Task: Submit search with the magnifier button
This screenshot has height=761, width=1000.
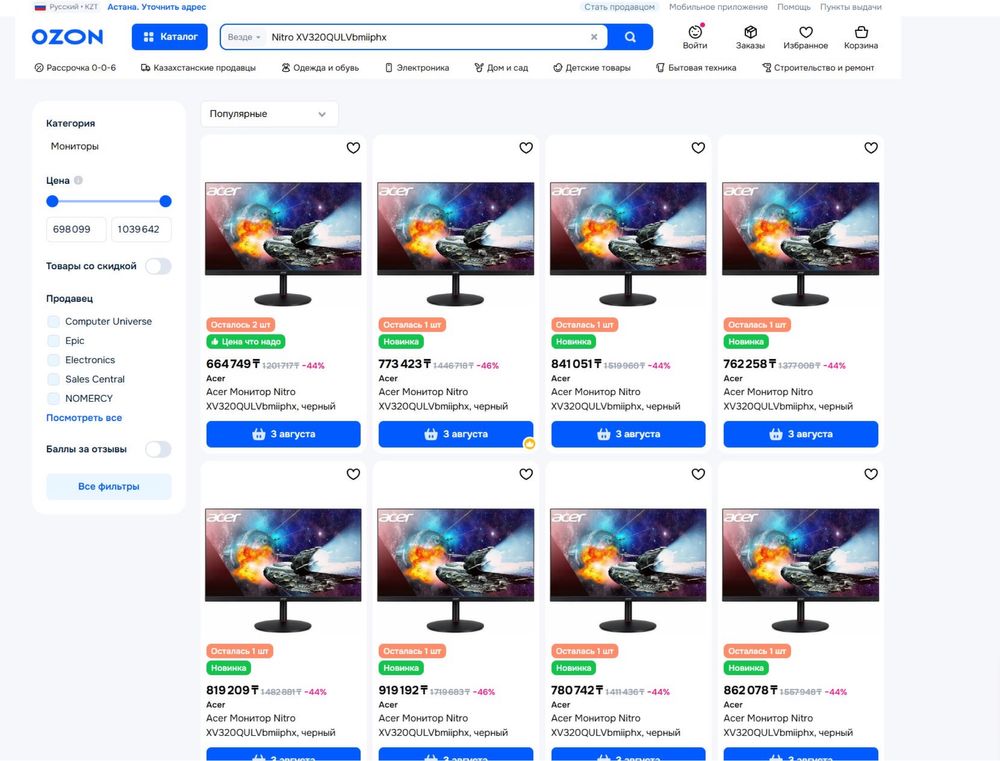Action: [630, 37]
